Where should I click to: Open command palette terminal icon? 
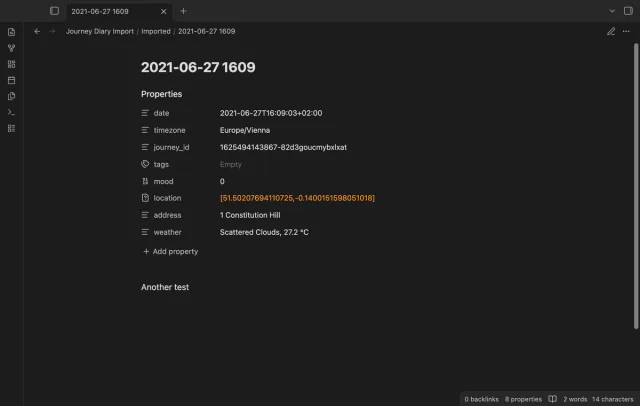11,112
